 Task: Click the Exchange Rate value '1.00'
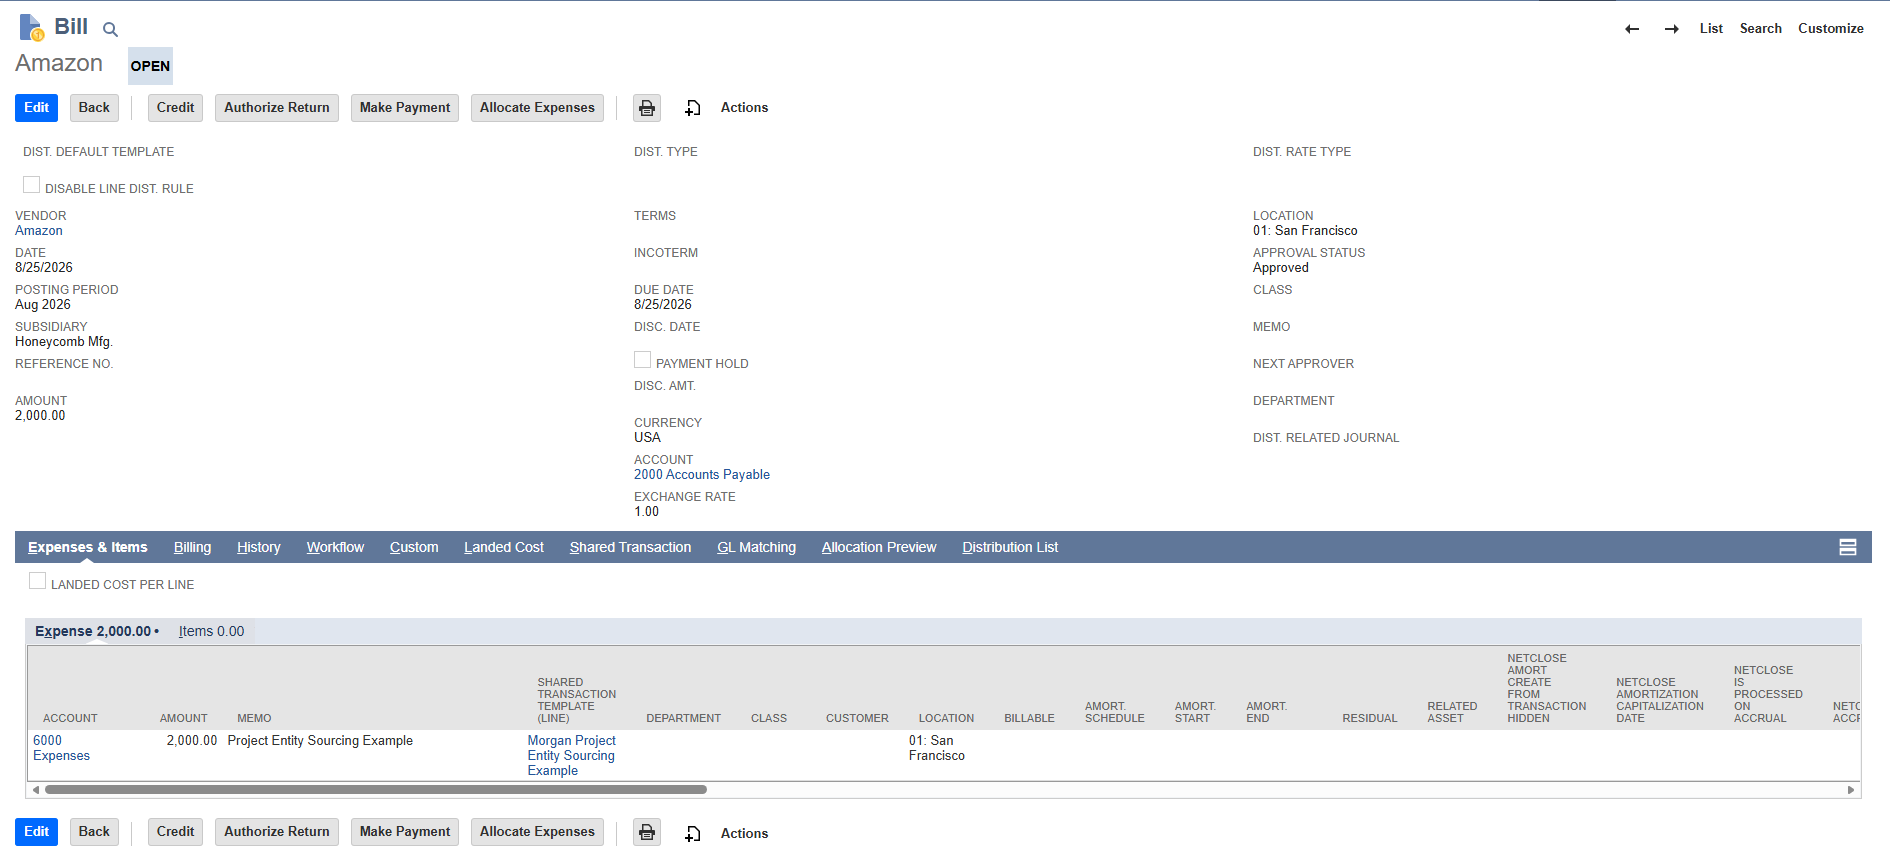pyautogui.click(x=646, y=512)
